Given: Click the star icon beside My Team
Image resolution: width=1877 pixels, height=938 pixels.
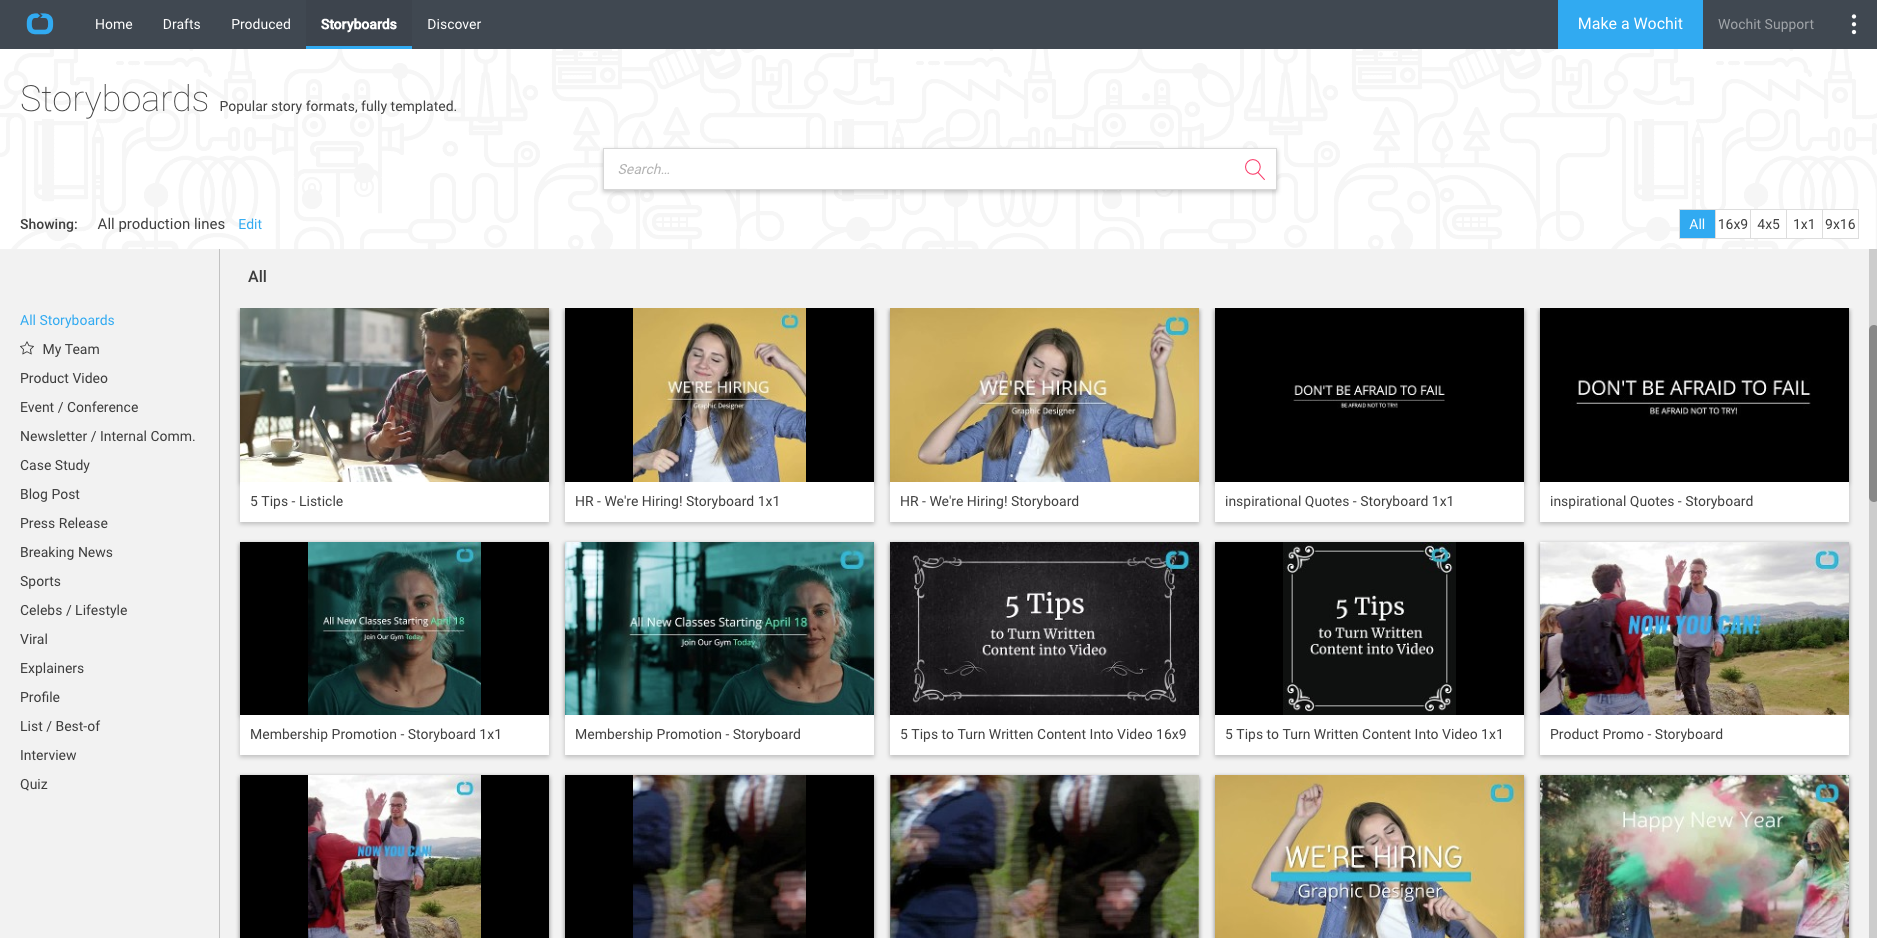Looking at the screenshot, I should point(27,348).
